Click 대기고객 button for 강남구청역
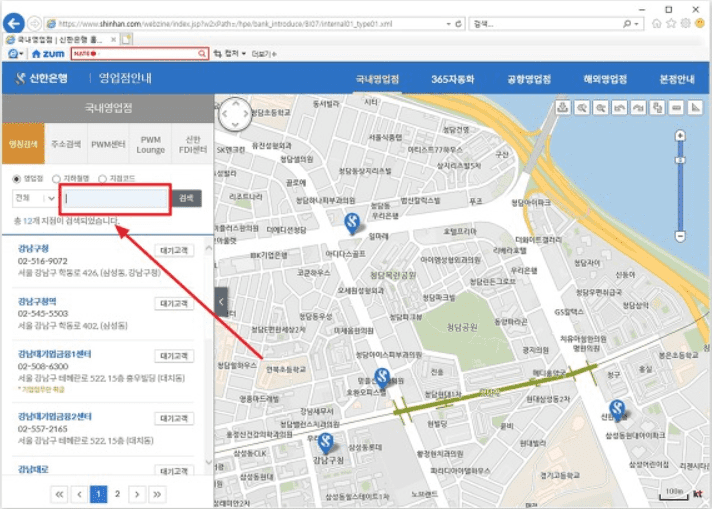The height and width of the screenshot is (509, 712). [x=174, y=303]
